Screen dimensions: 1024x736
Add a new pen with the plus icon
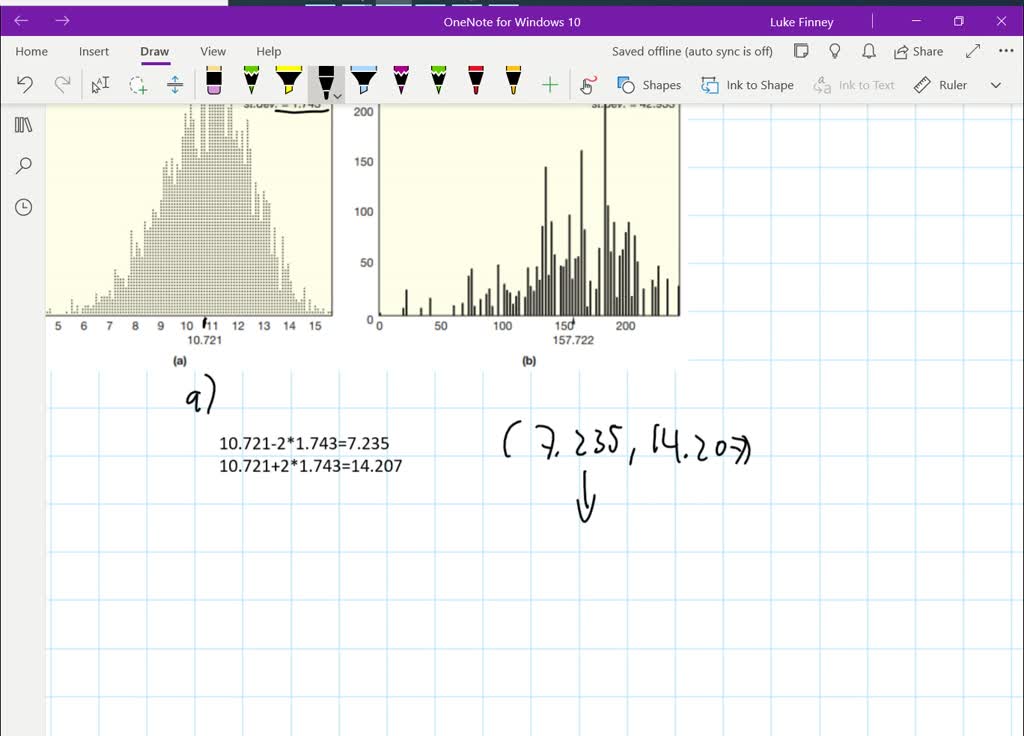pos(549,84)
